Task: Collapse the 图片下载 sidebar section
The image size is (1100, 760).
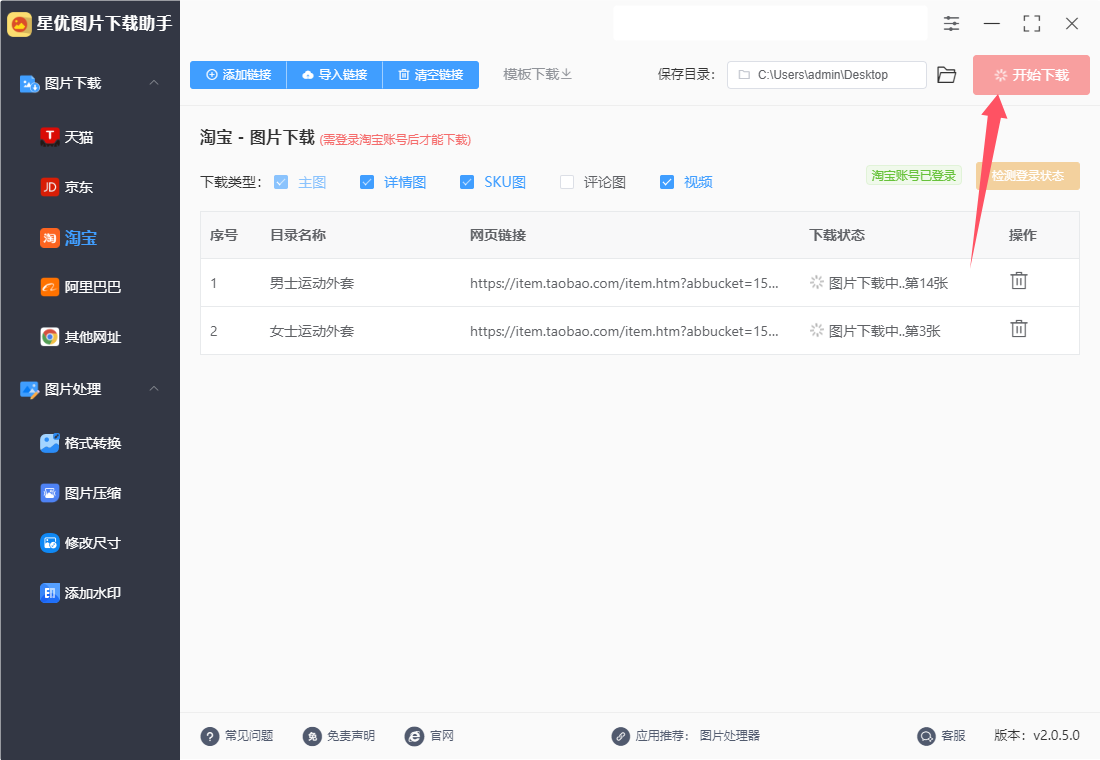Action: [154, 83]
